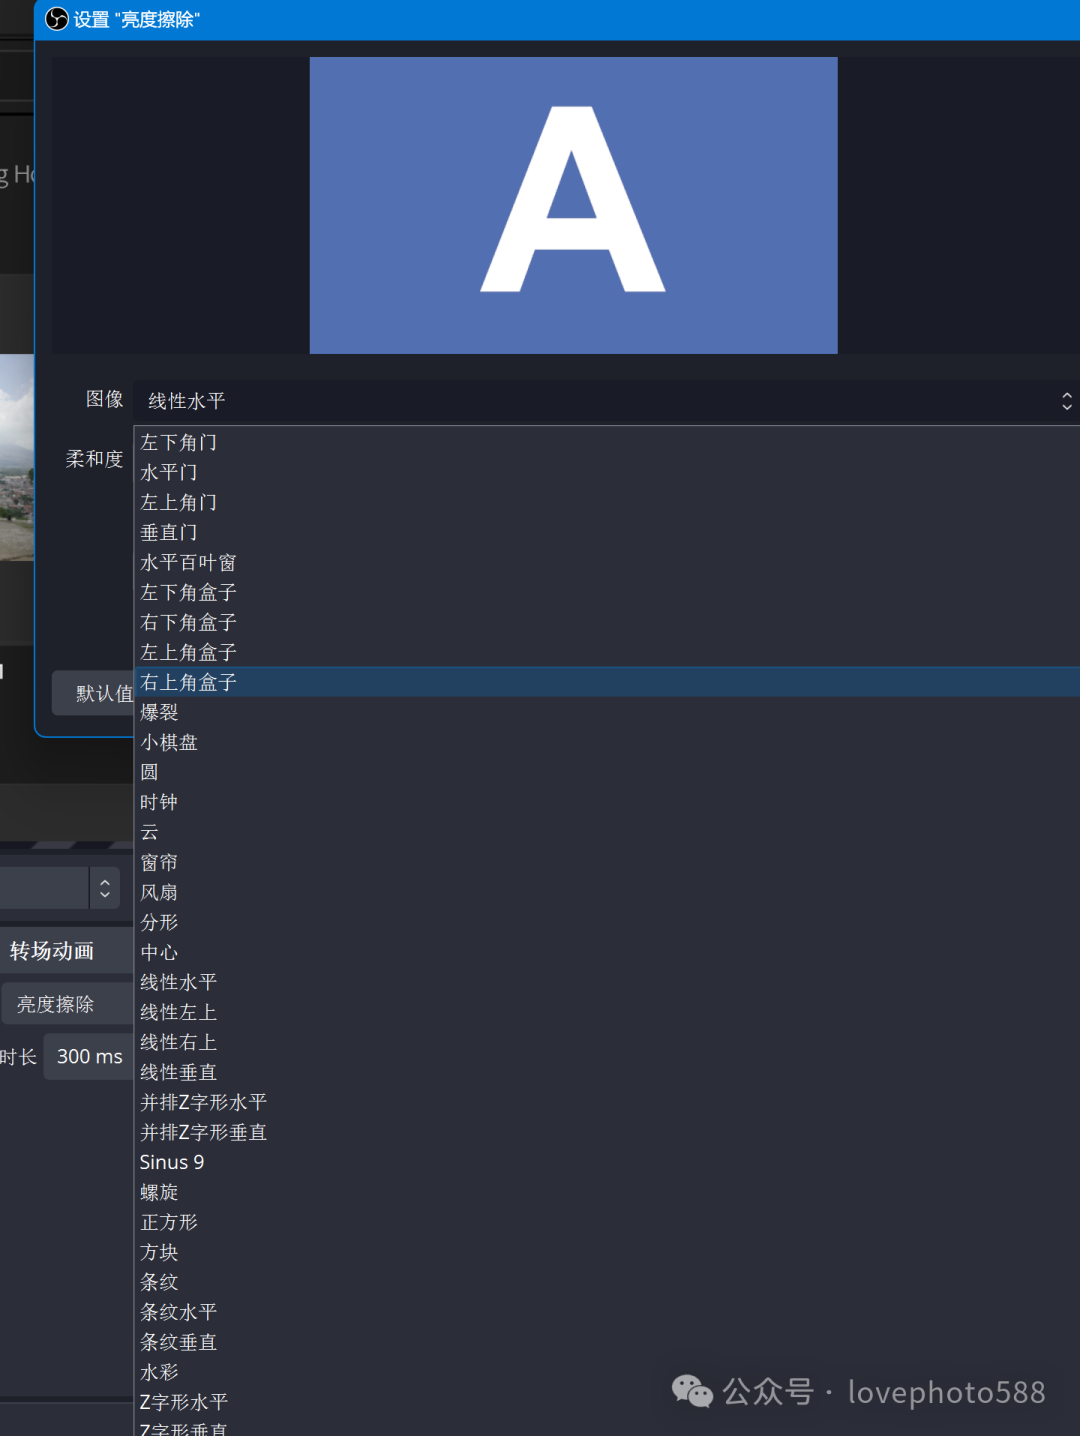Pick the 螺旋 wipe pattern
This screenshot has width=1080, height=1436.
159,1192
